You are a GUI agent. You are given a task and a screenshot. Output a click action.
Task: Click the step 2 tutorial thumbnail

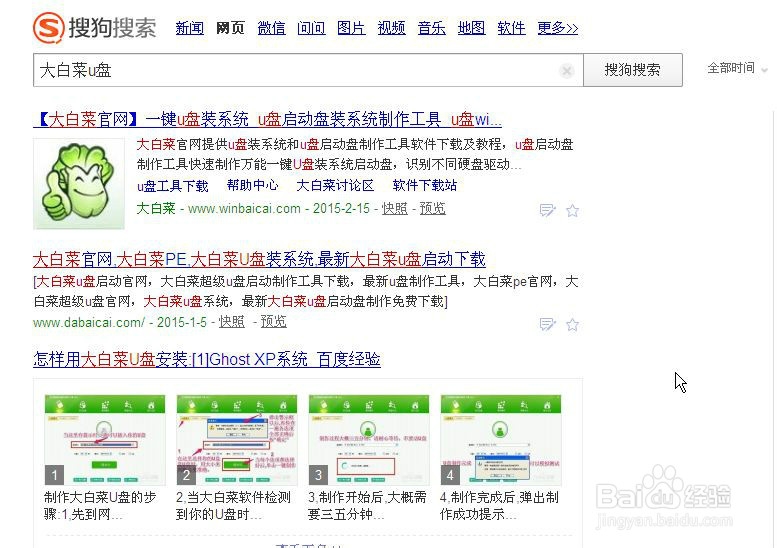[237, 440]
